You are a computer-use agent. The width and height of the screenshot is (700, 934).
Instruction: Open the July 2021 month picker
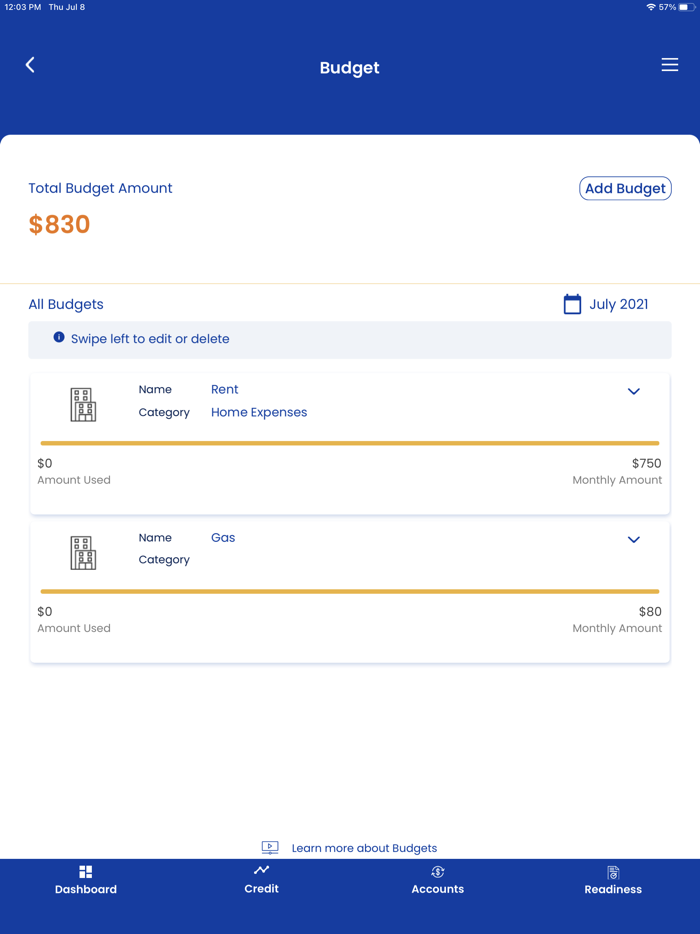[618, 304]
